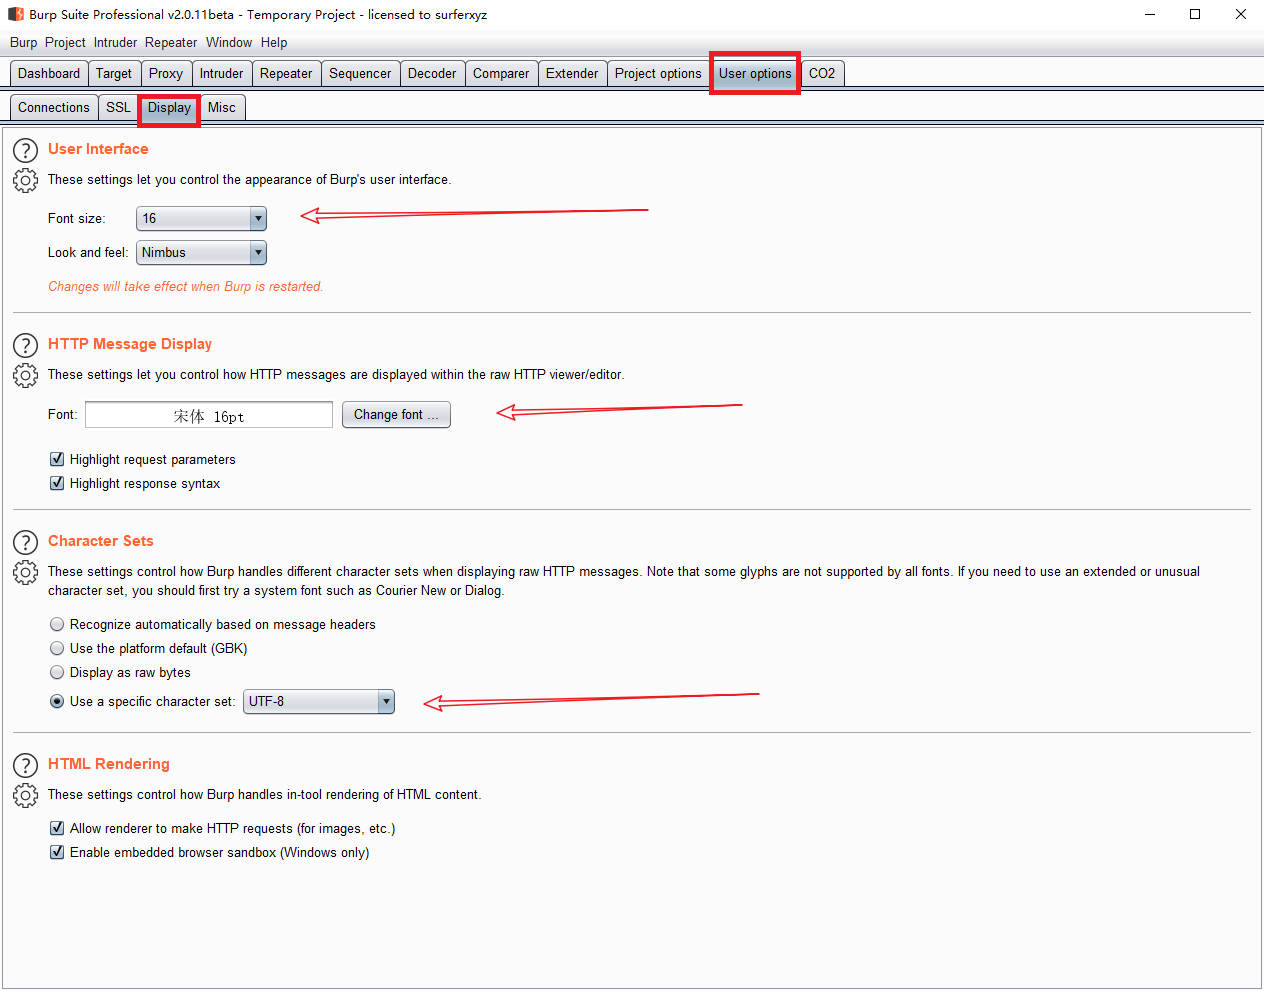Click the Change font button
This screenshot has height=991, width=1264.
click(x=396, y=414)
